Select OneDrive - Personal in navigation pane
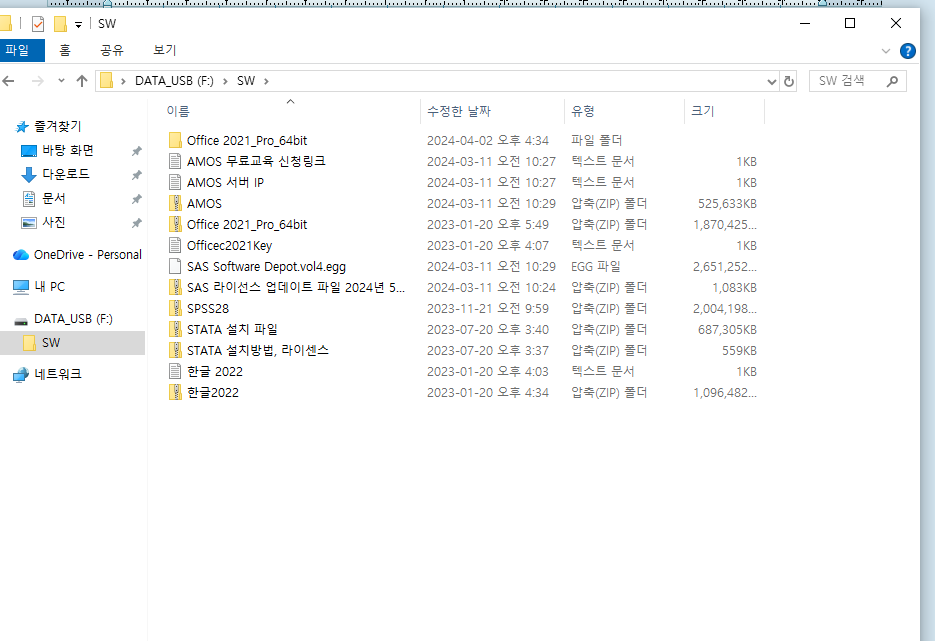935x641 pixels. [88, 255]
